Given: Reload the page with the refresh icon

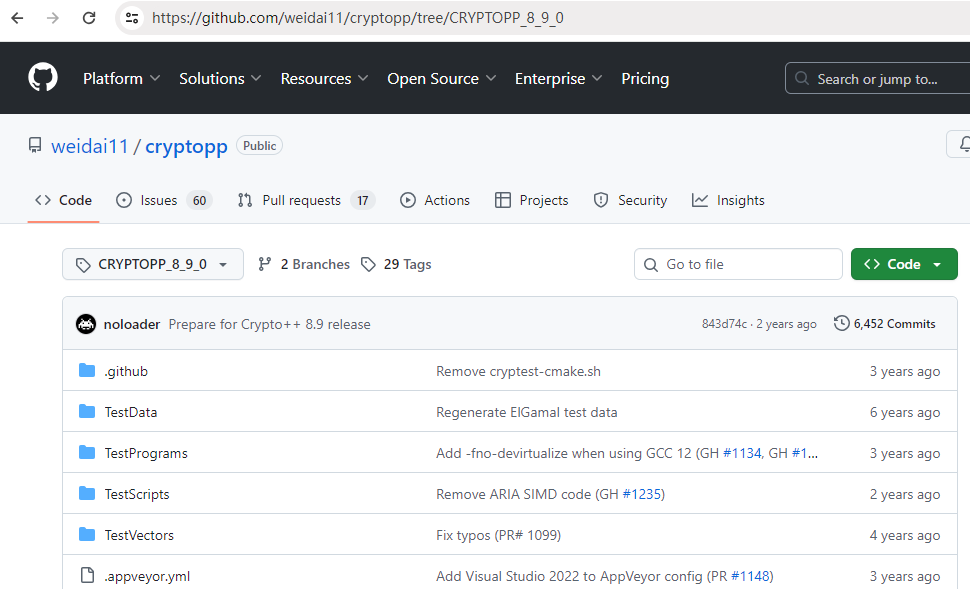Looking at the screenshot, I should [89, 18].
